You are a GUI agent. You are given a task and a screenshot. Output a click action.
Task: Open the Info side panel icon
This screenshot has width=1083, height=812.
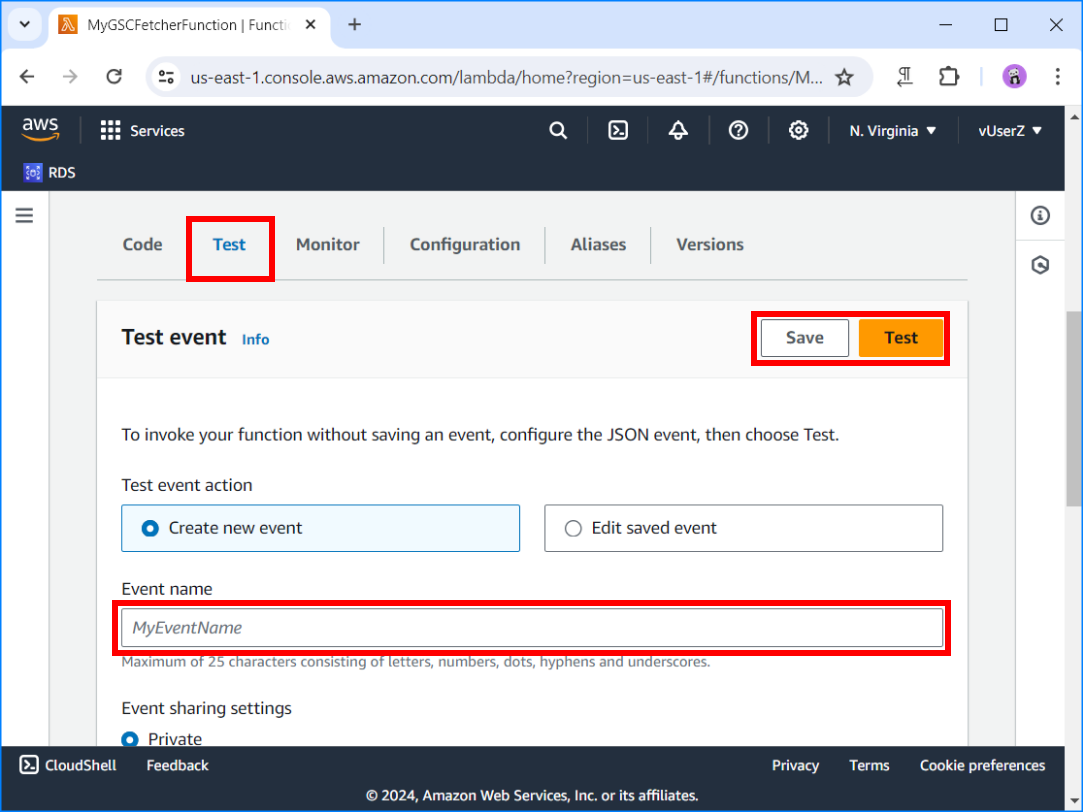click(x=1040, y=215)
